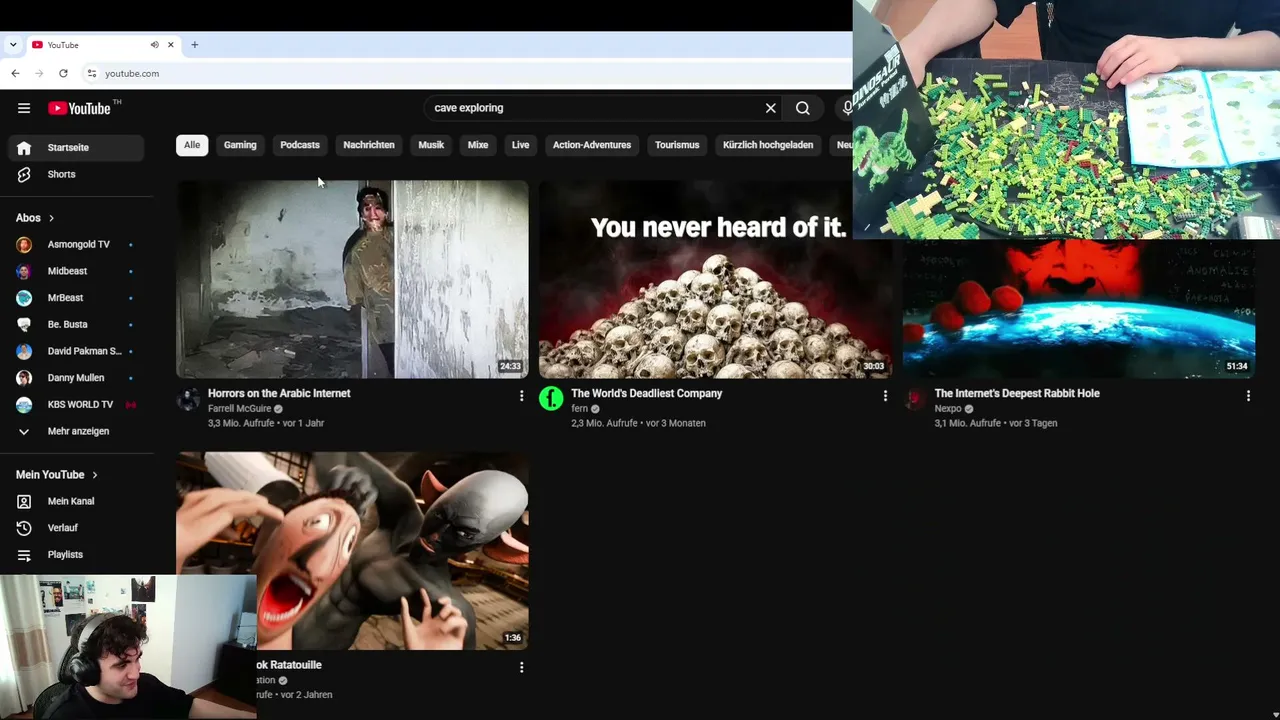Play the skull pile video thumbnail

pos(715,279)
